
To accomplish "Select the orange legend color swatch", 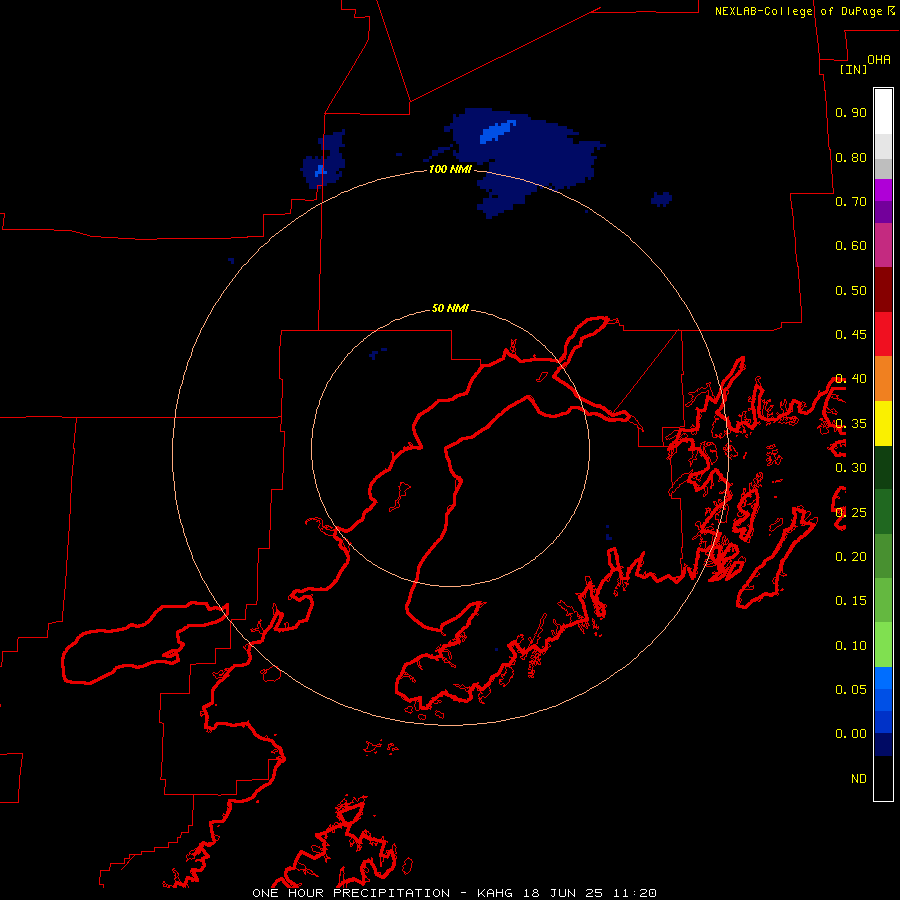I will [x=883, y=379].
